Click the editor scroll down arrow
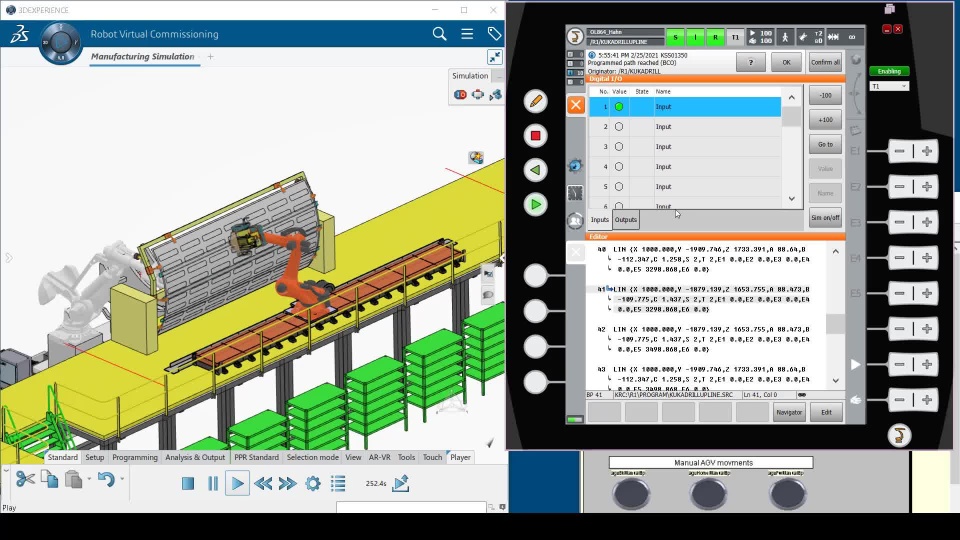The image size is (960, 540). point(836,380)
